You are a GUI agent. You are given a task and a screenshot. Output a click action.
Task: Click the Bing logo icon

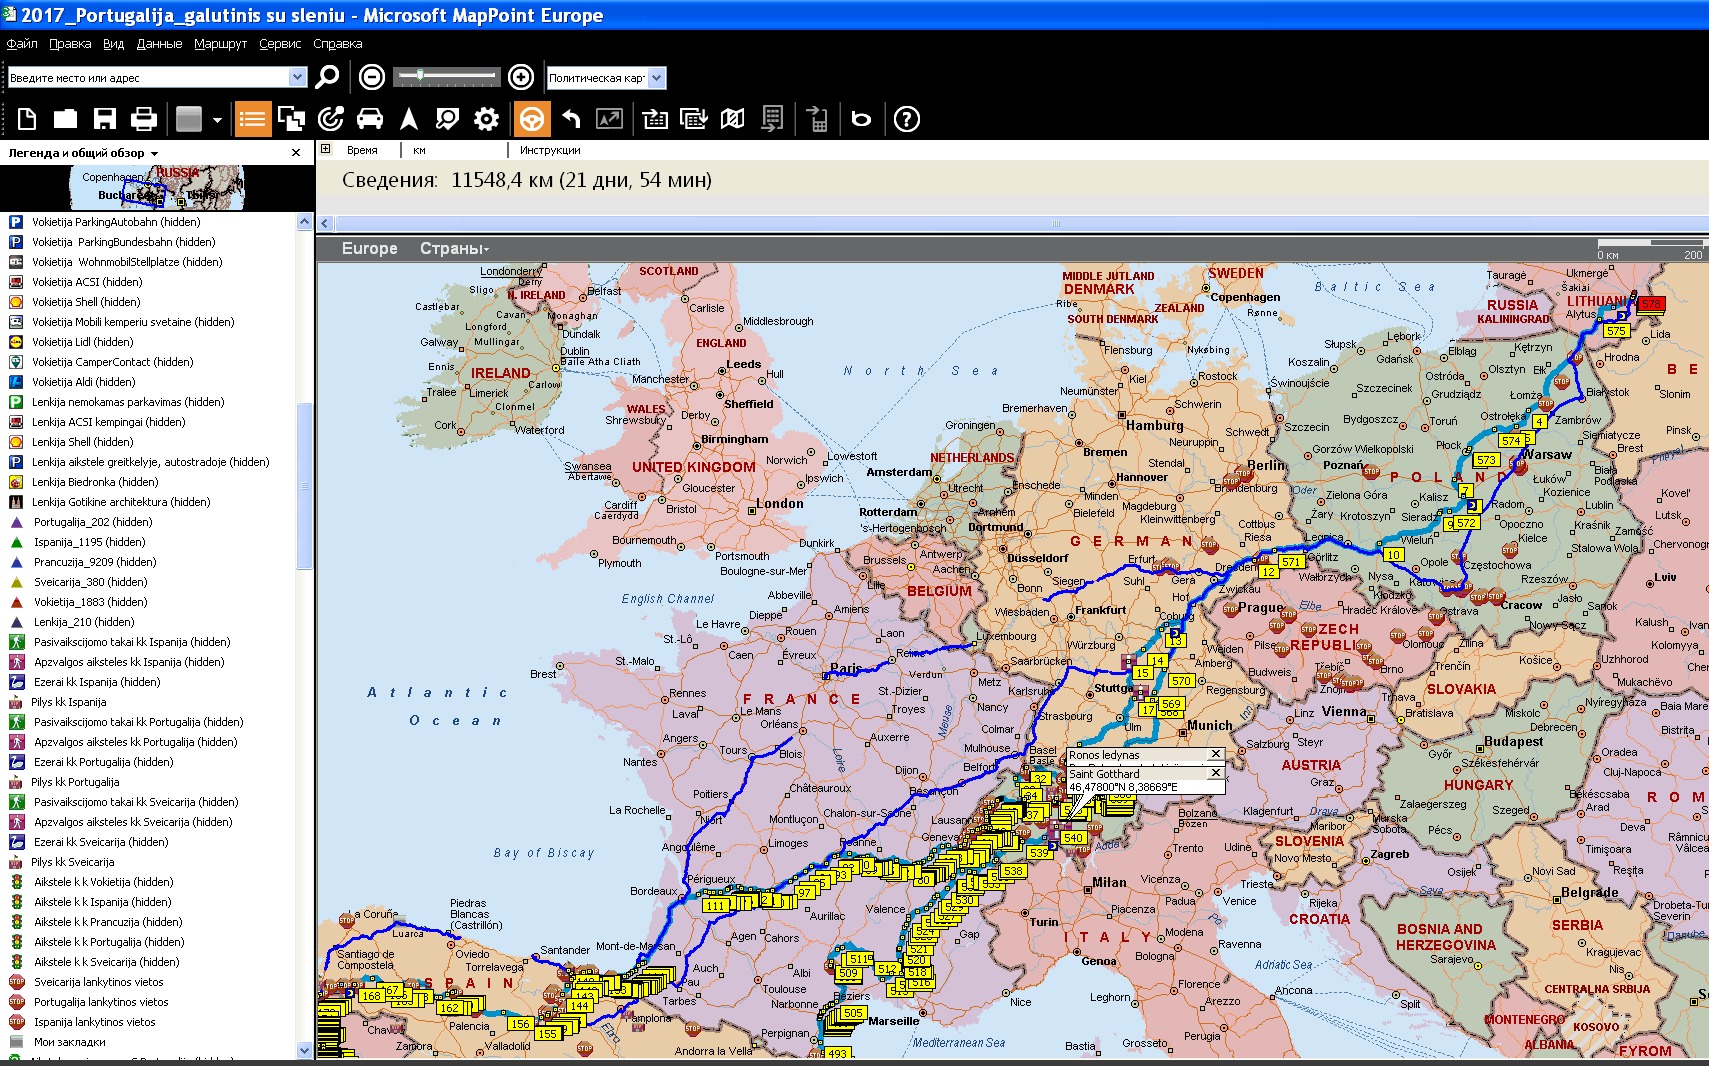point(861,119)
